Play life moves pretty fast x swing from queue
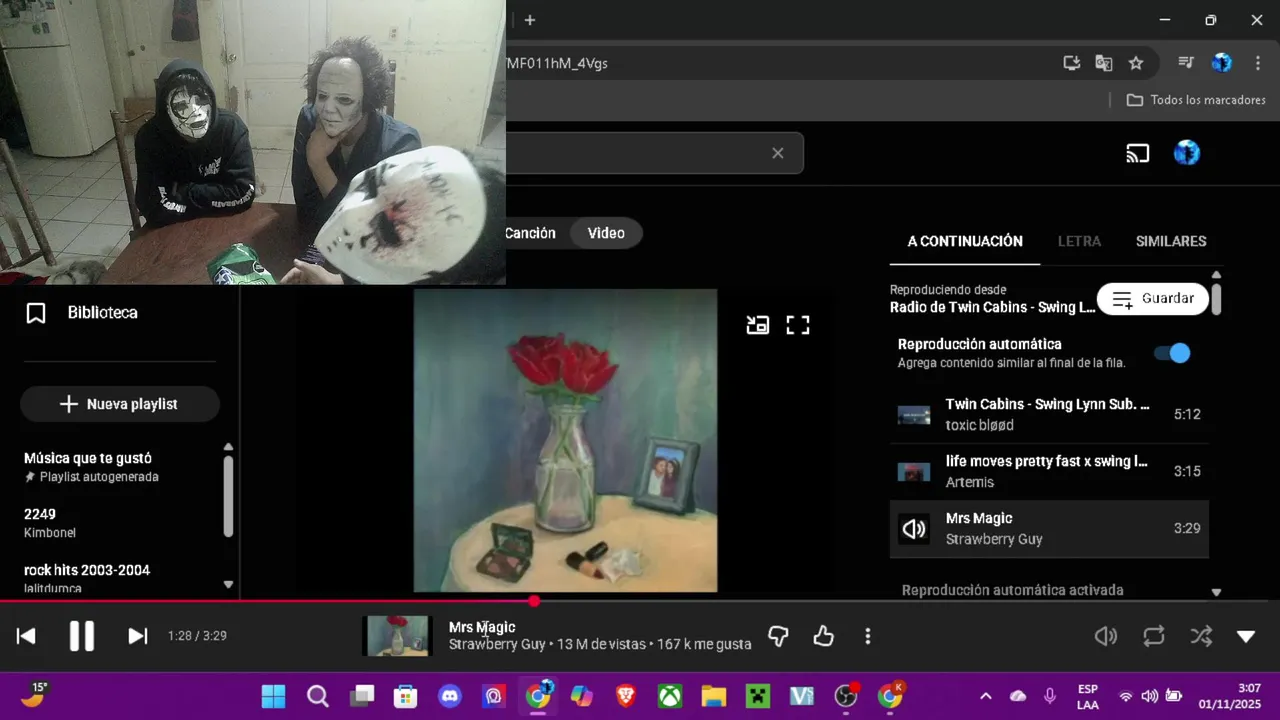Viewport: 1280px width, 720px height. coord(1049,471)
